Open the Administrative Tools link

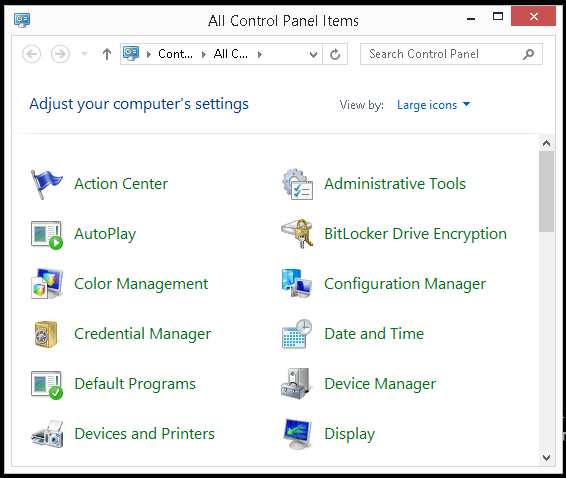(x=395, y=184)
